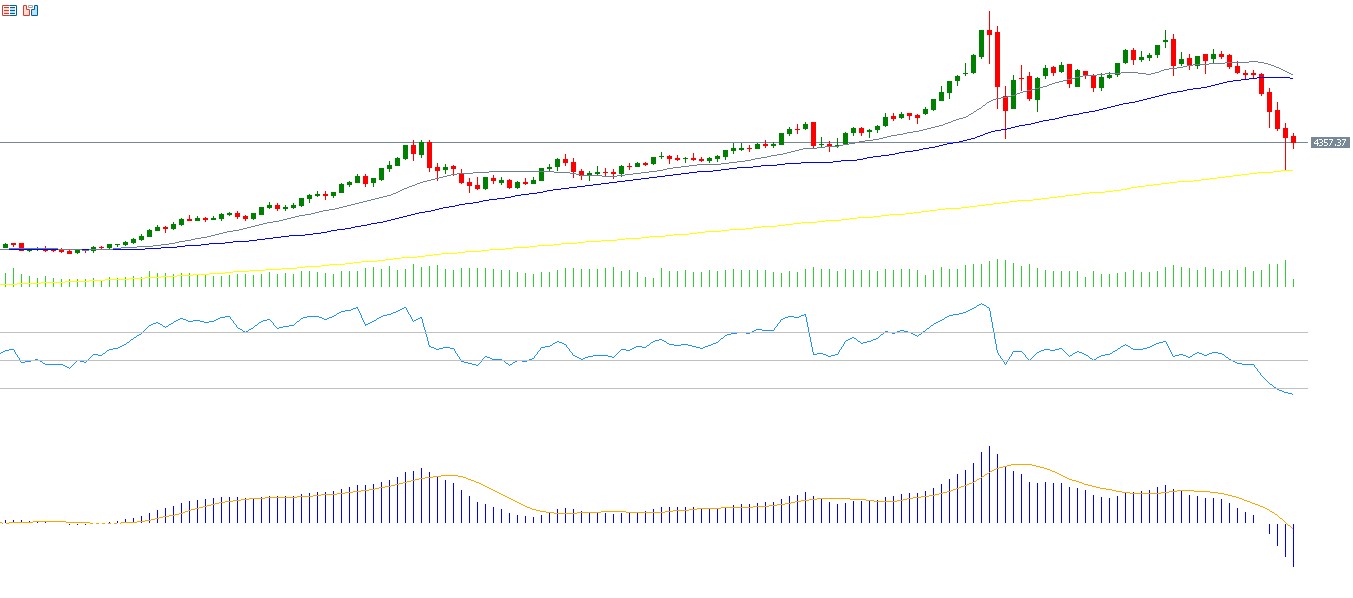Select the last red candle at current price
Image resolution: width=1353 pixels, height=598 pixels.
coord(1293,140)
